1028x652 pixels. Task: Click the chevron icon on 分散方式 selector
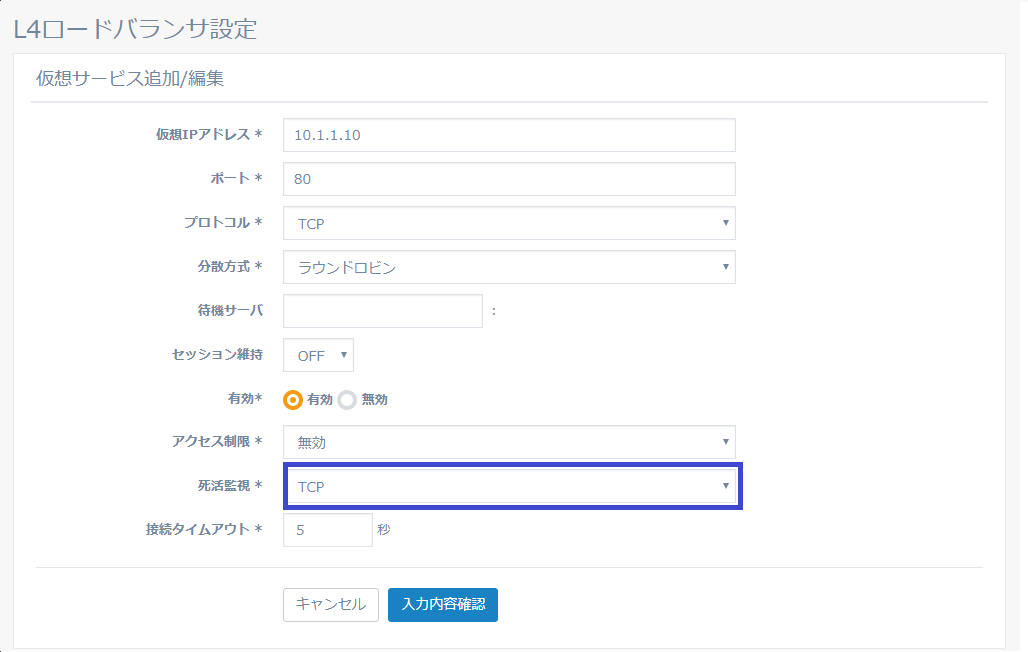point(727,267)
